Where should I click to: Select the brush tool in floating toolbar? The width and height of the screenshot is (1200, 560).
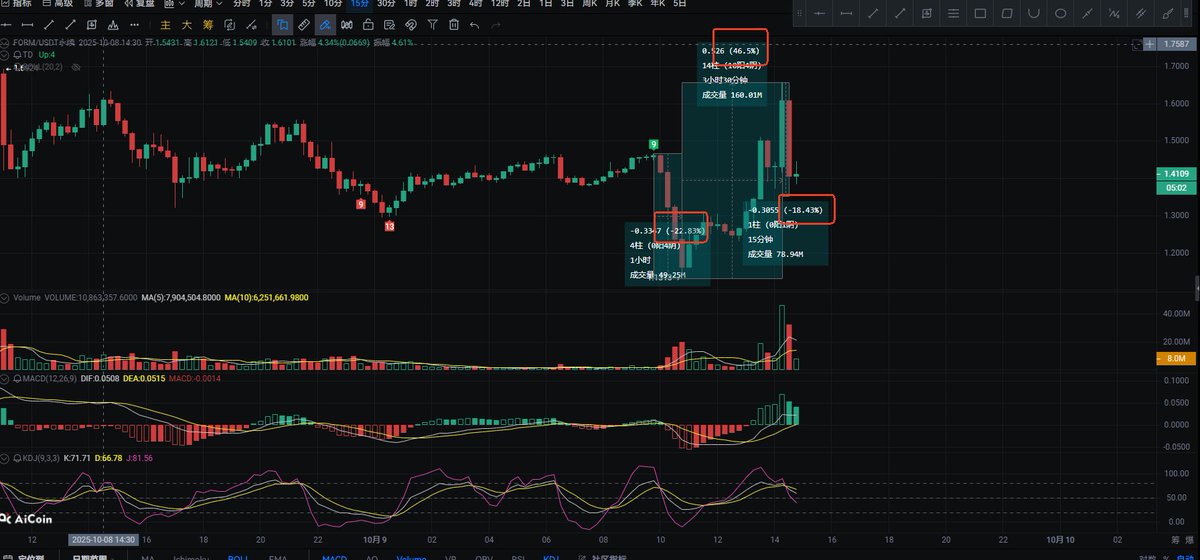1168,13
